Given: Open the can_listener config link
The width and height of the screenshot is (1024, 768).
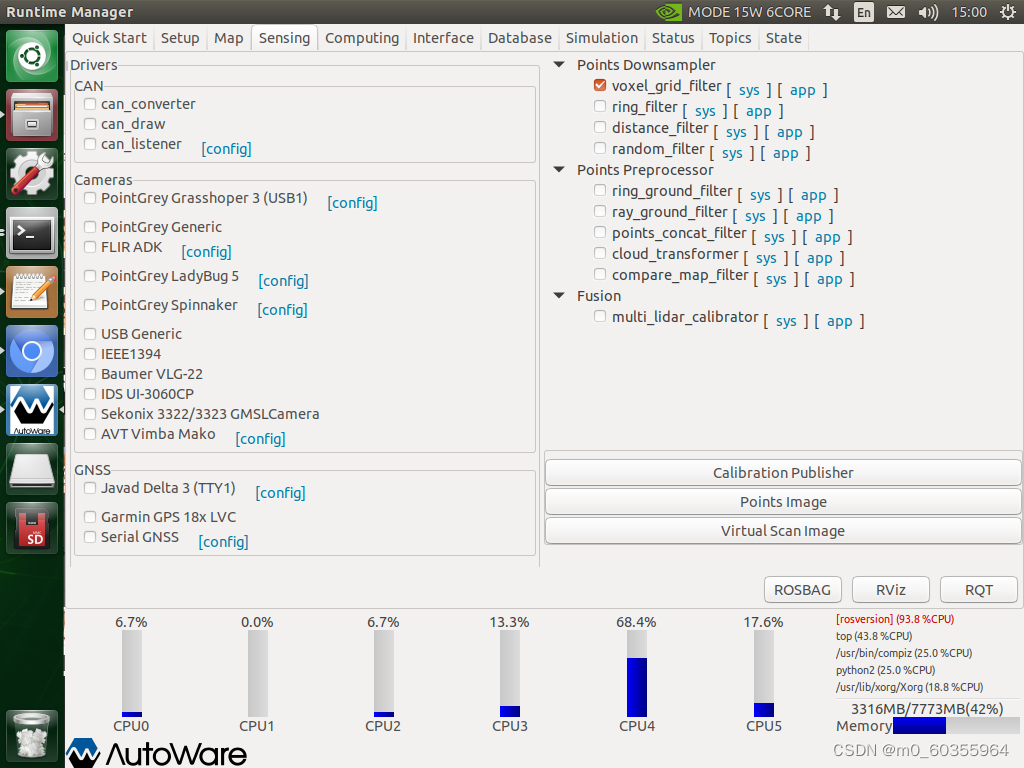Looking at the screenshot, I should click(x=226, y=149).
